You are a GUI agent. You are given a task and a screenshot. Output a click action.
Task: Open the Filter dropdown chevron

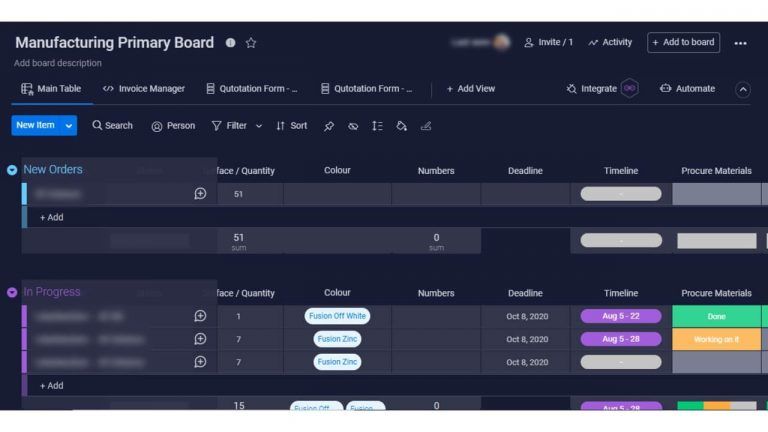pyautogui.click(x=259, y=126)
